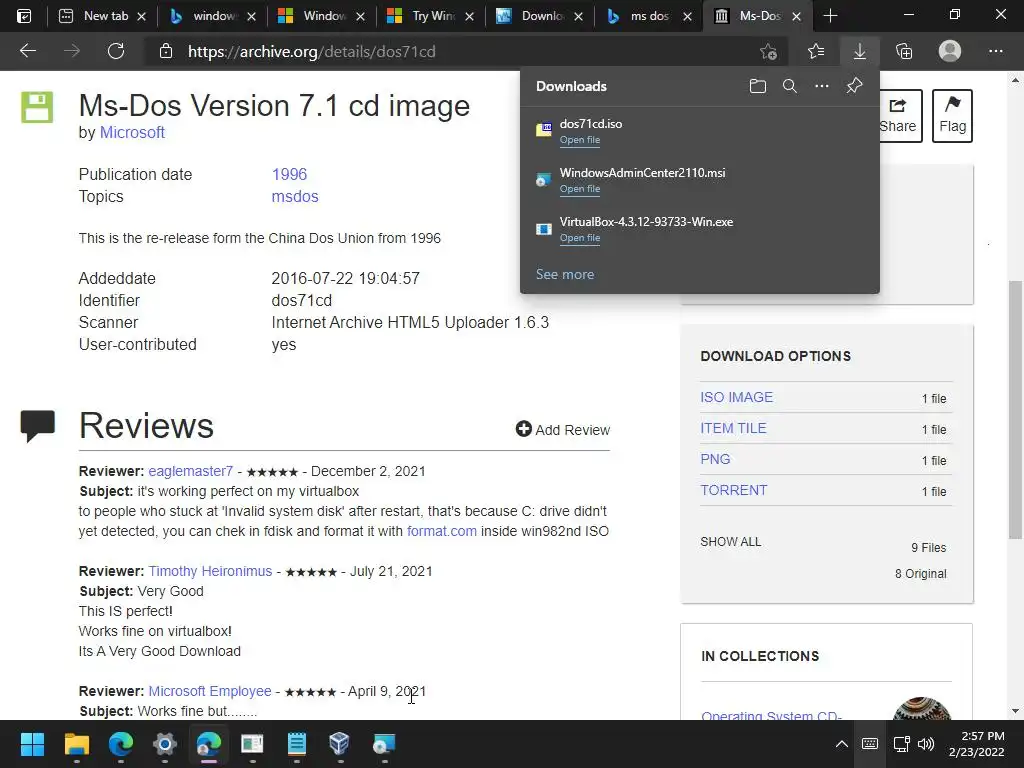This screenshot has height=768, width=1024.
Task: Open file link under dos71cd.iso
Action: 579,140
